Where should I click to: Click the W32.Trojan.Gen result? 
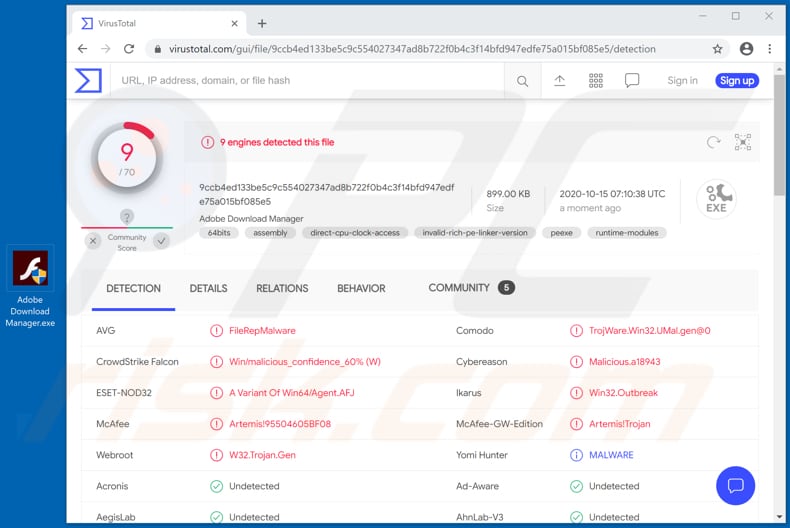[x=262, y=455]
